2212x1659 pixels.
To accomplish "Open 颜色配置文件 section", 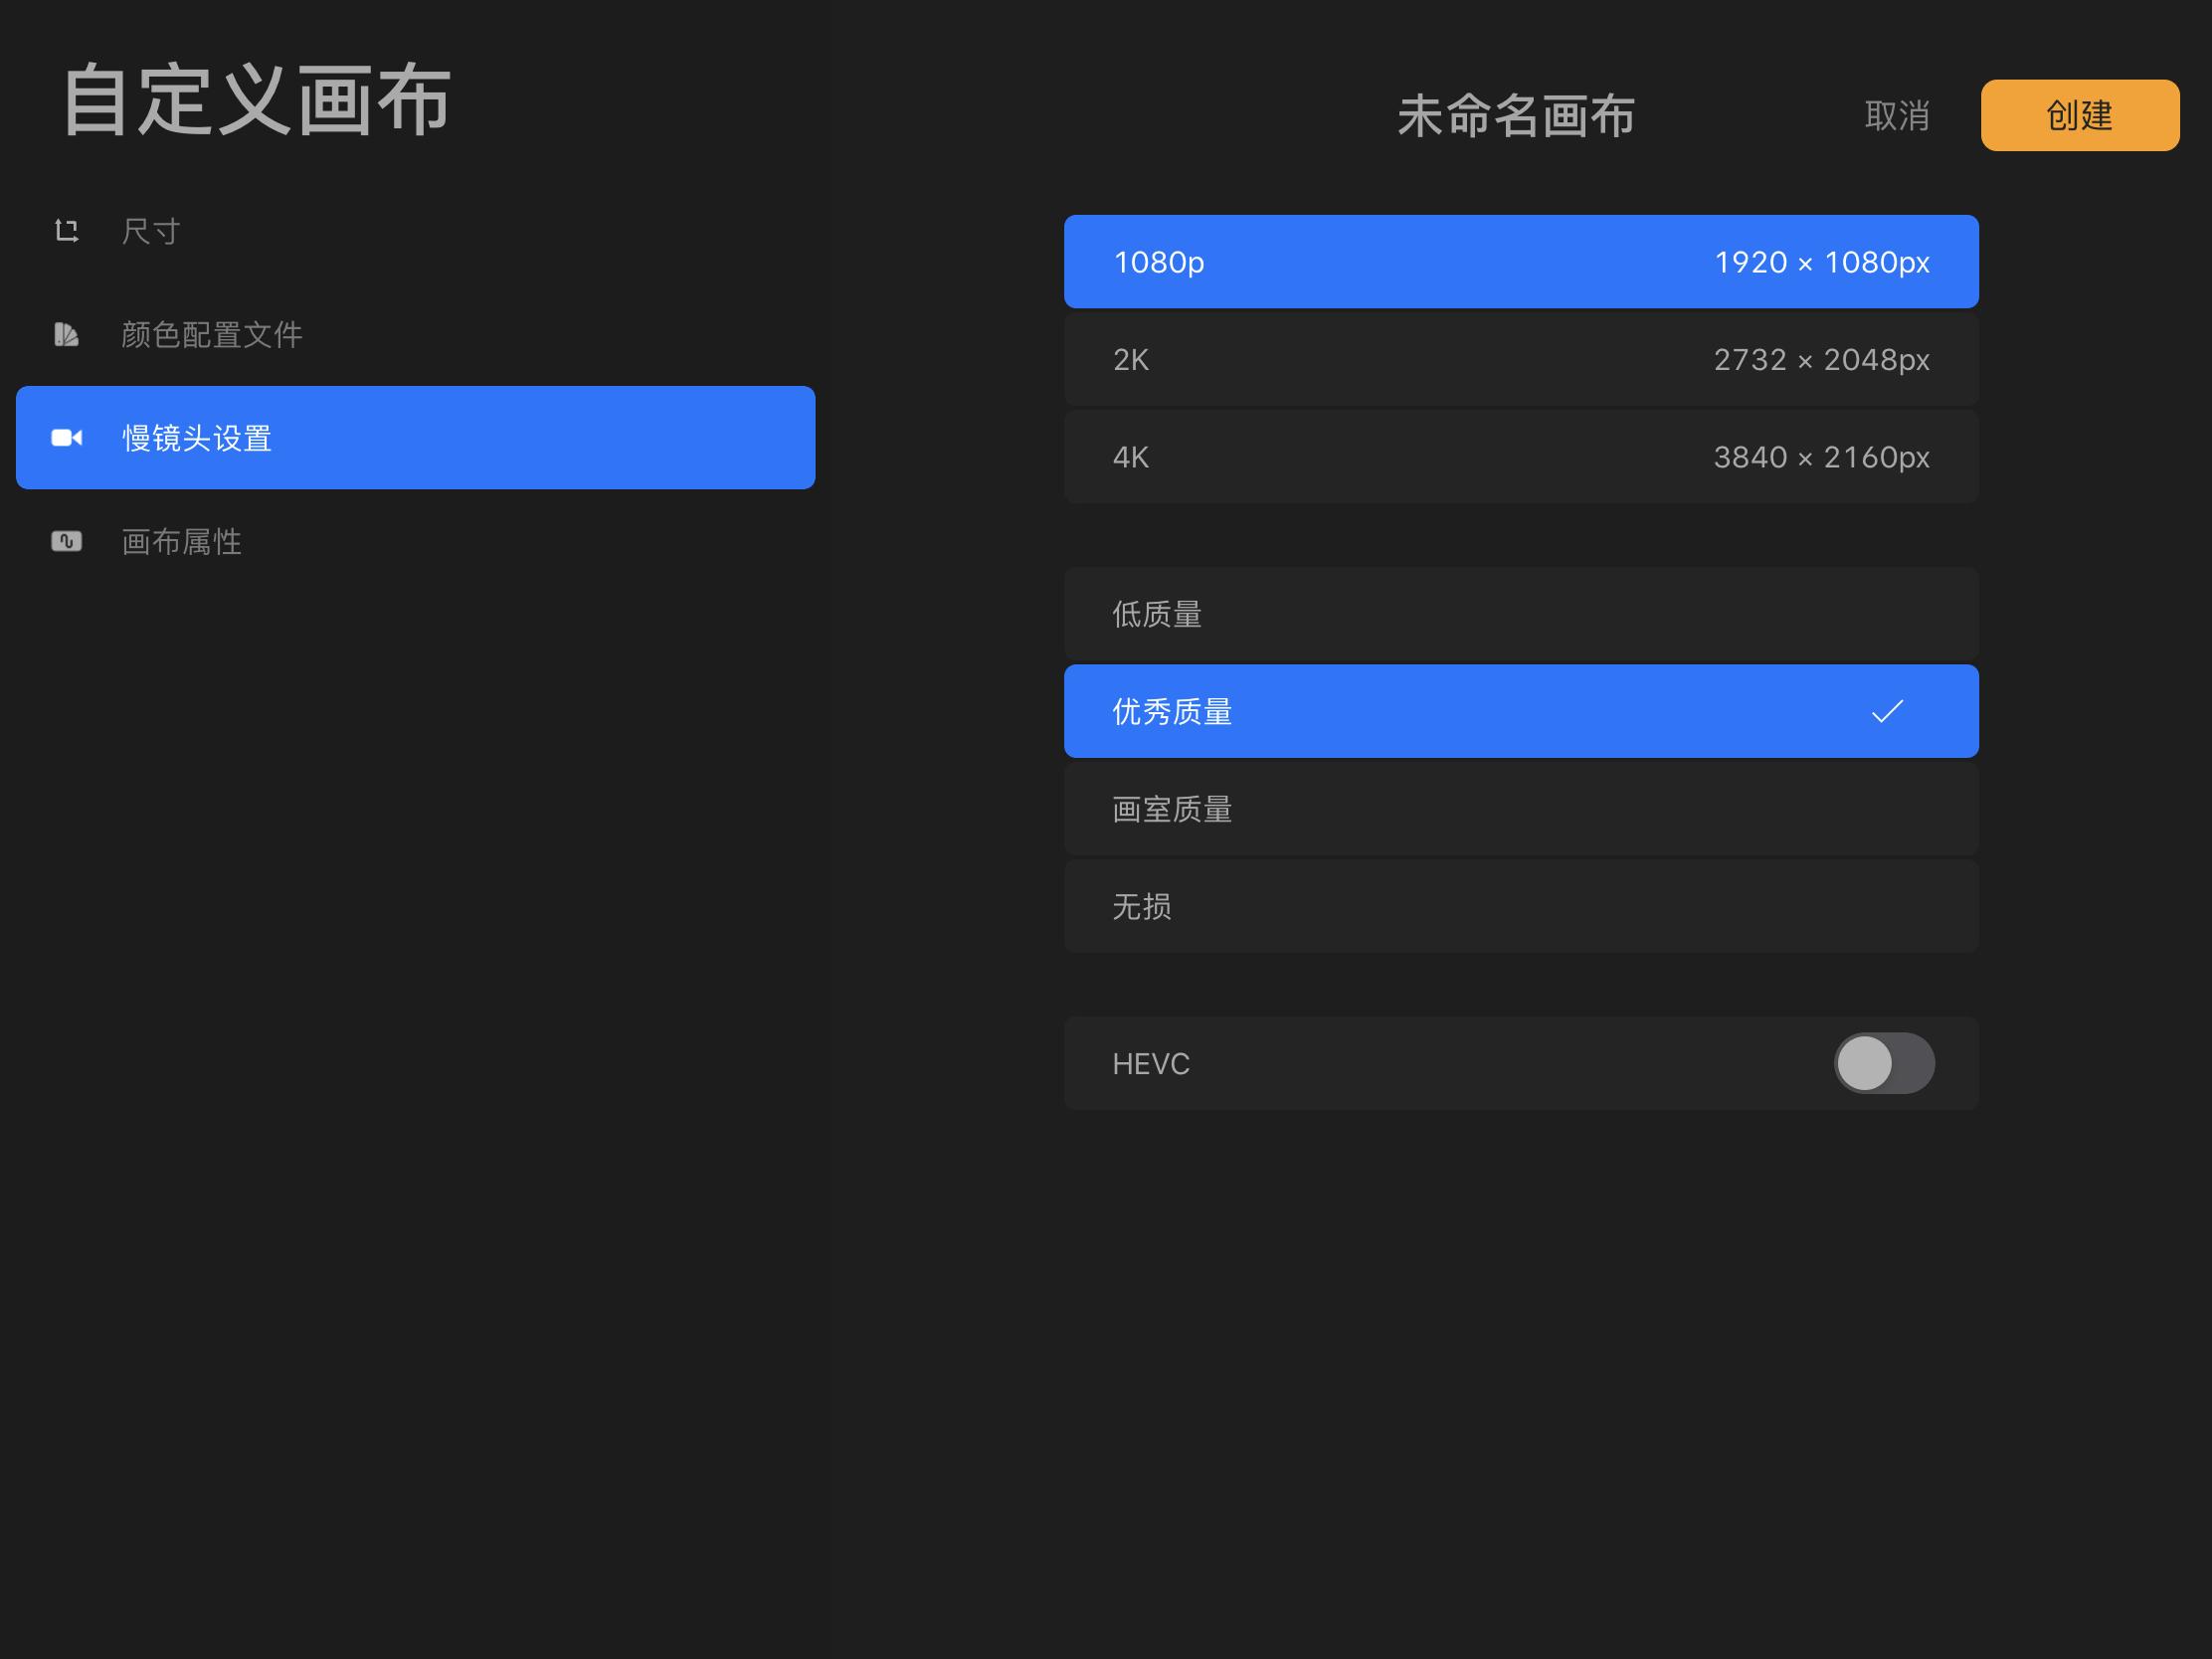I will click(x=211, y=334).
